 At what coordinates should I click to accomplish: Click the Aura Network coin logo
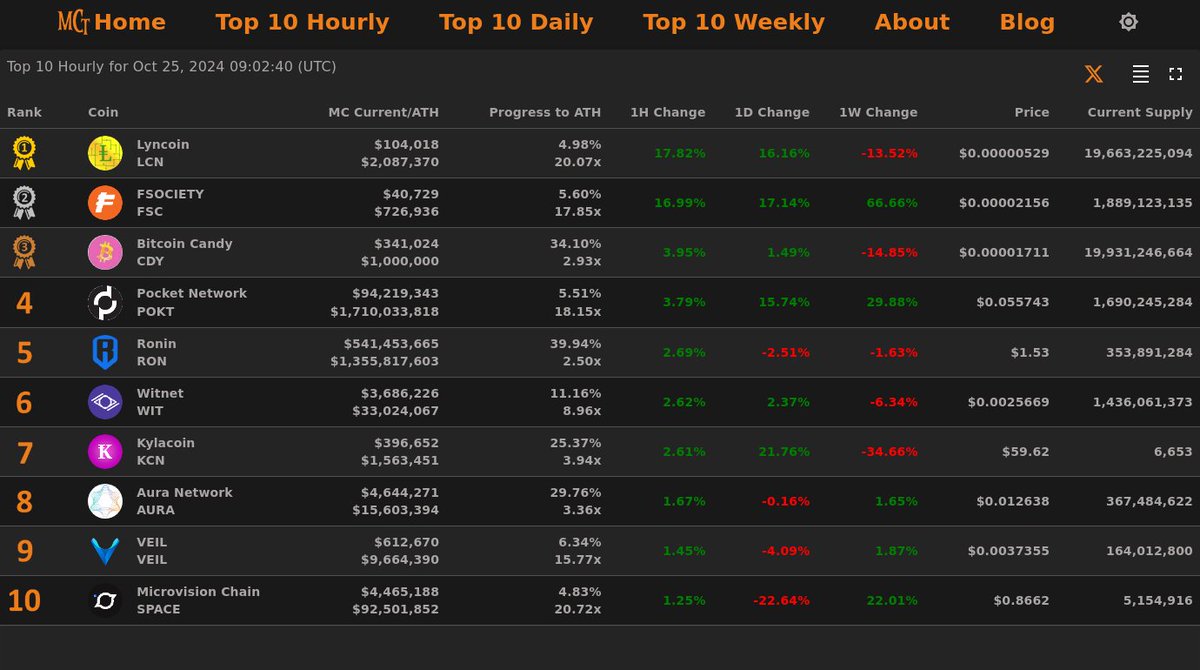pyautogui.click(x=105, y=501)
